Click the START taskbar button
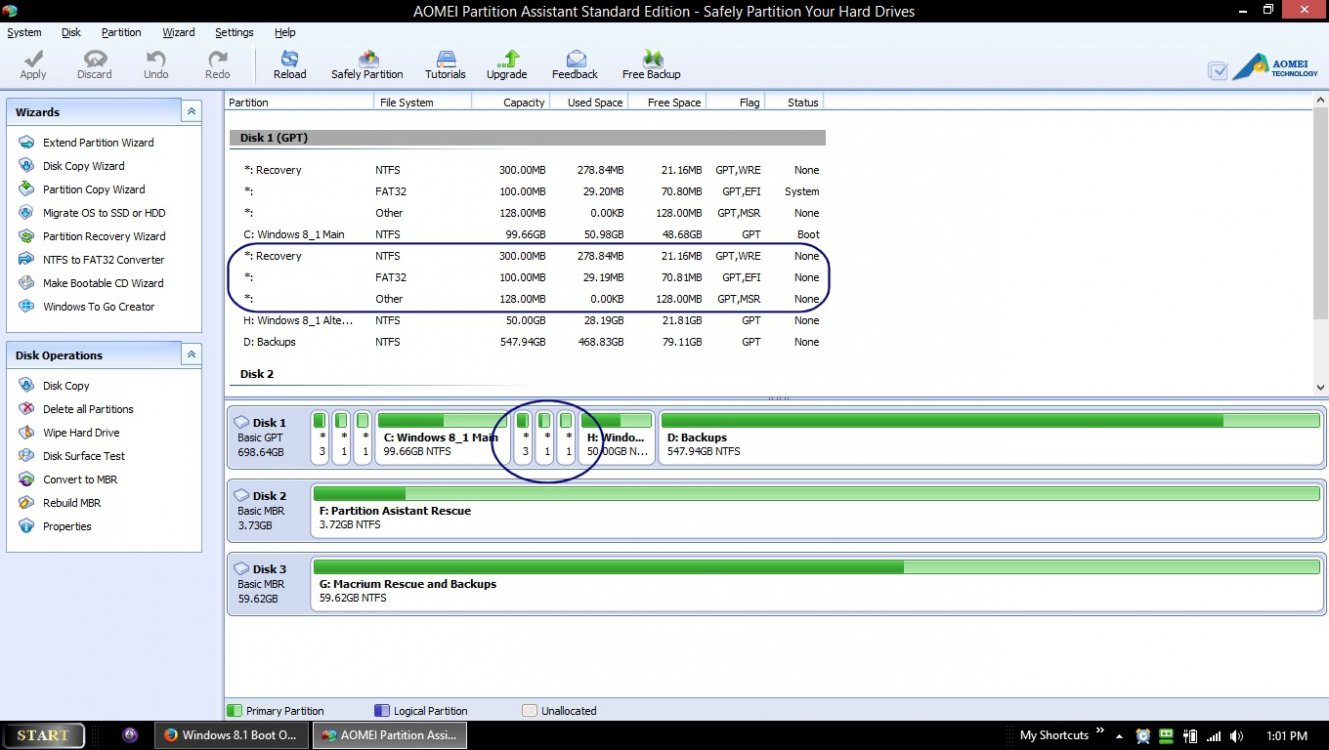This screenshot has width=1329, height=750. click(42, 735)
